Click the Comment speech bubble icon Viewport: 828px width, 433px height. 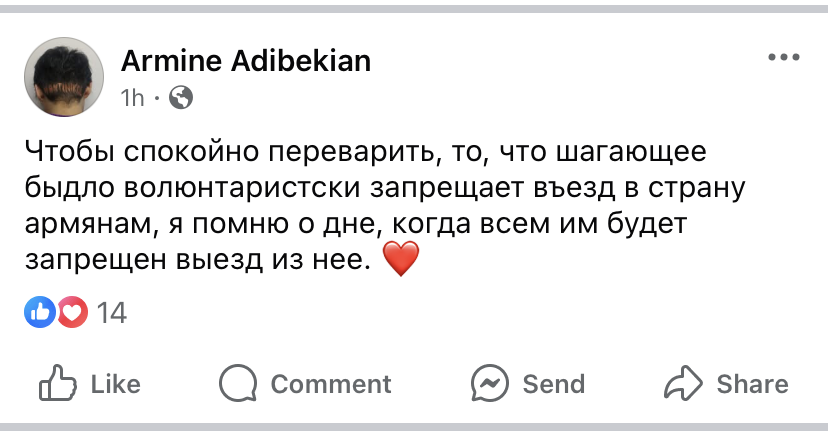click(238, 383)
